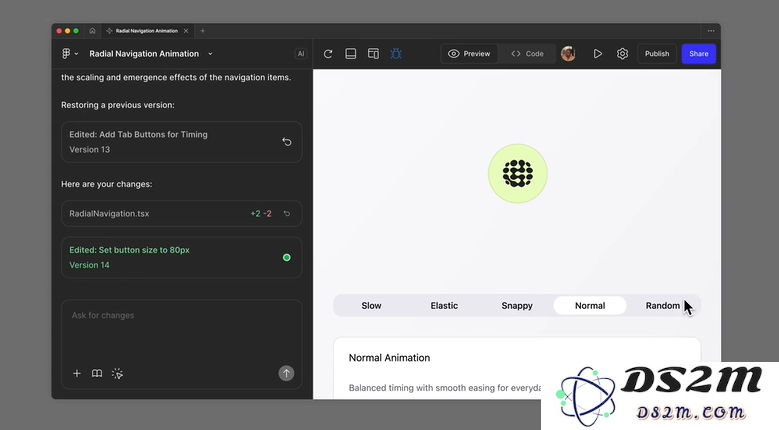Click the blue Share button
779x430 pixels.
point(698,54)
